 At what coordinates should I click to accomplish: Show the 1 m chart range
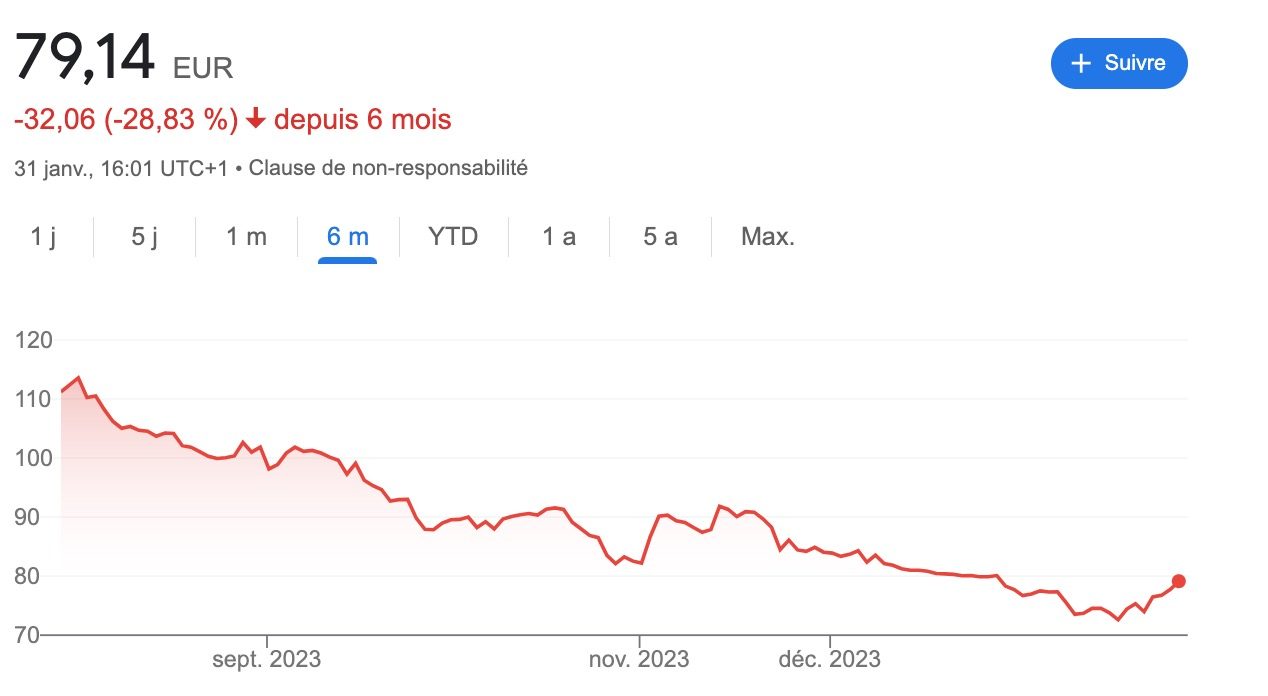point(246,237)
